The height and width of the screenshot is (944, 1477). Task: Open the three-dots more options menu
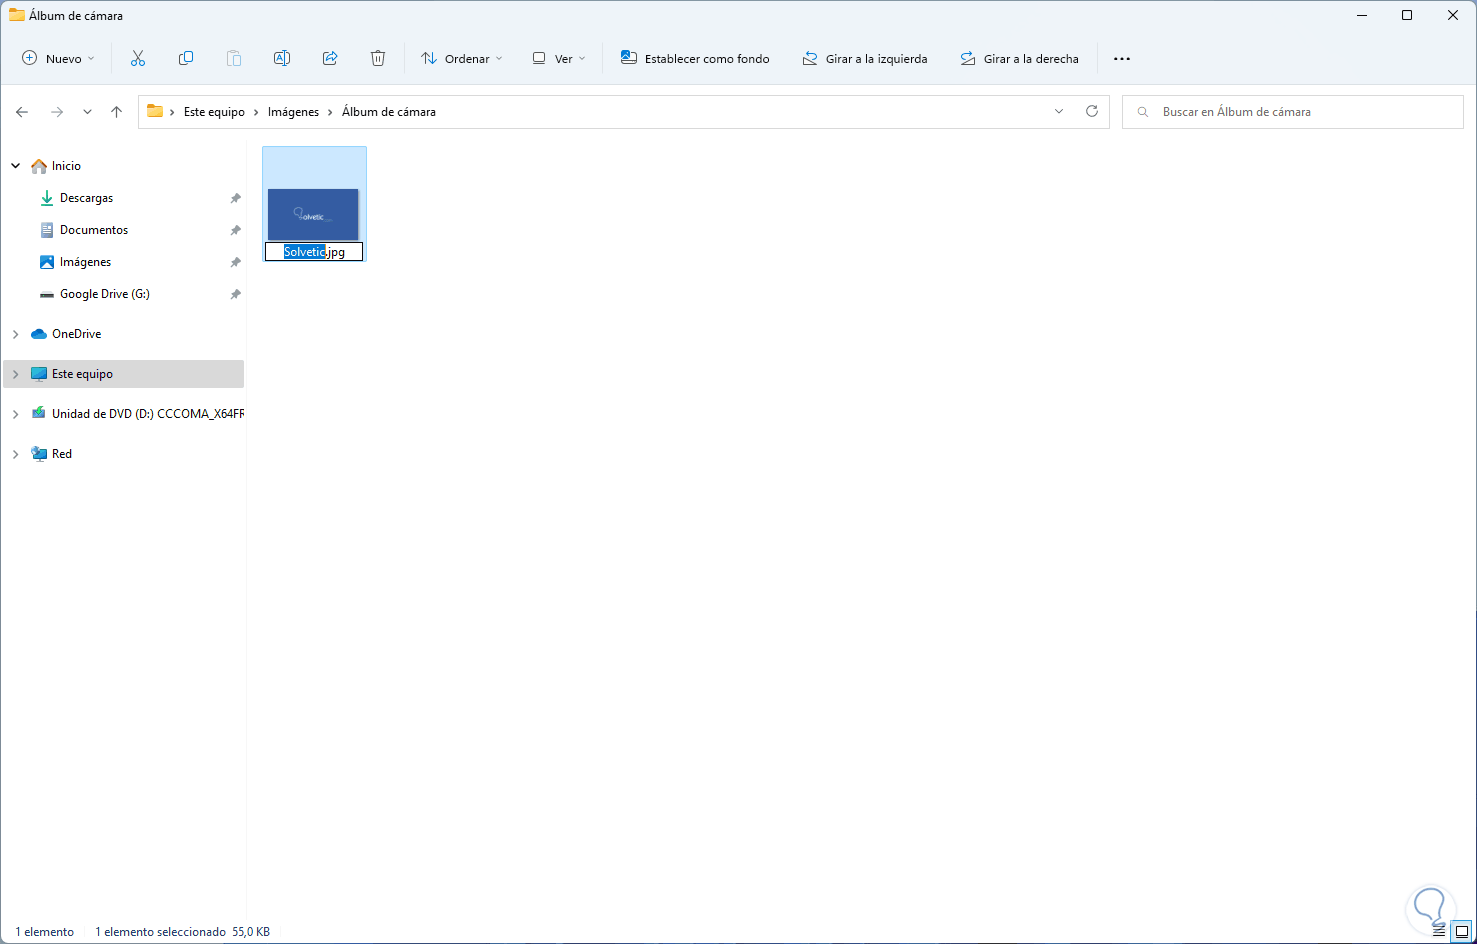pyautogui.click(x=1122, y=59)
